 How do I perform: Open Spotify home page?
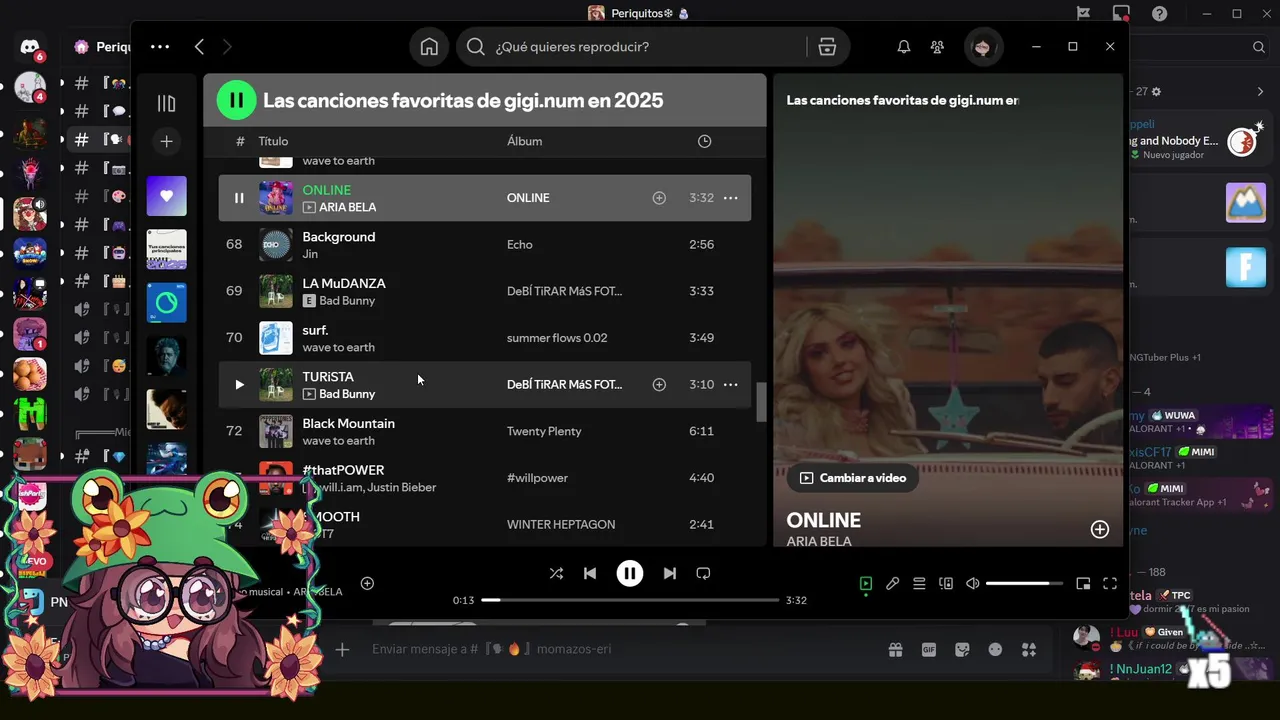429,47
